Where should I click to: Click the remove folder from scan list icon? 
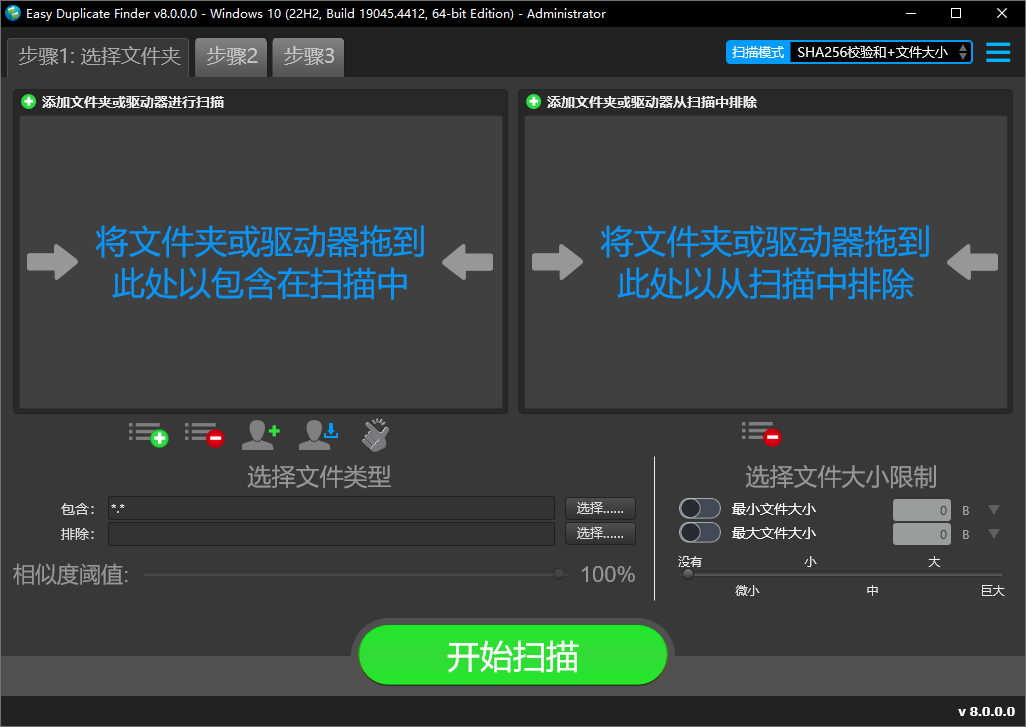(205, 434)
